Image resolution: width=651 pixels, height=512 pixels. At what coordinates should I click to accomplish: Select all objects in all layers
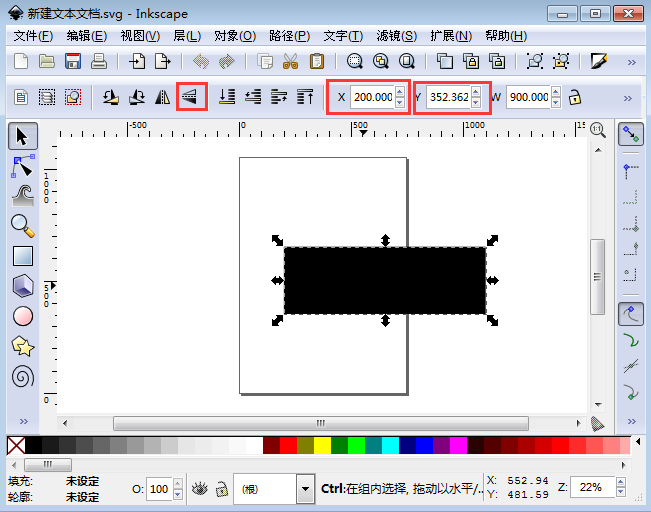click(47, 97)
